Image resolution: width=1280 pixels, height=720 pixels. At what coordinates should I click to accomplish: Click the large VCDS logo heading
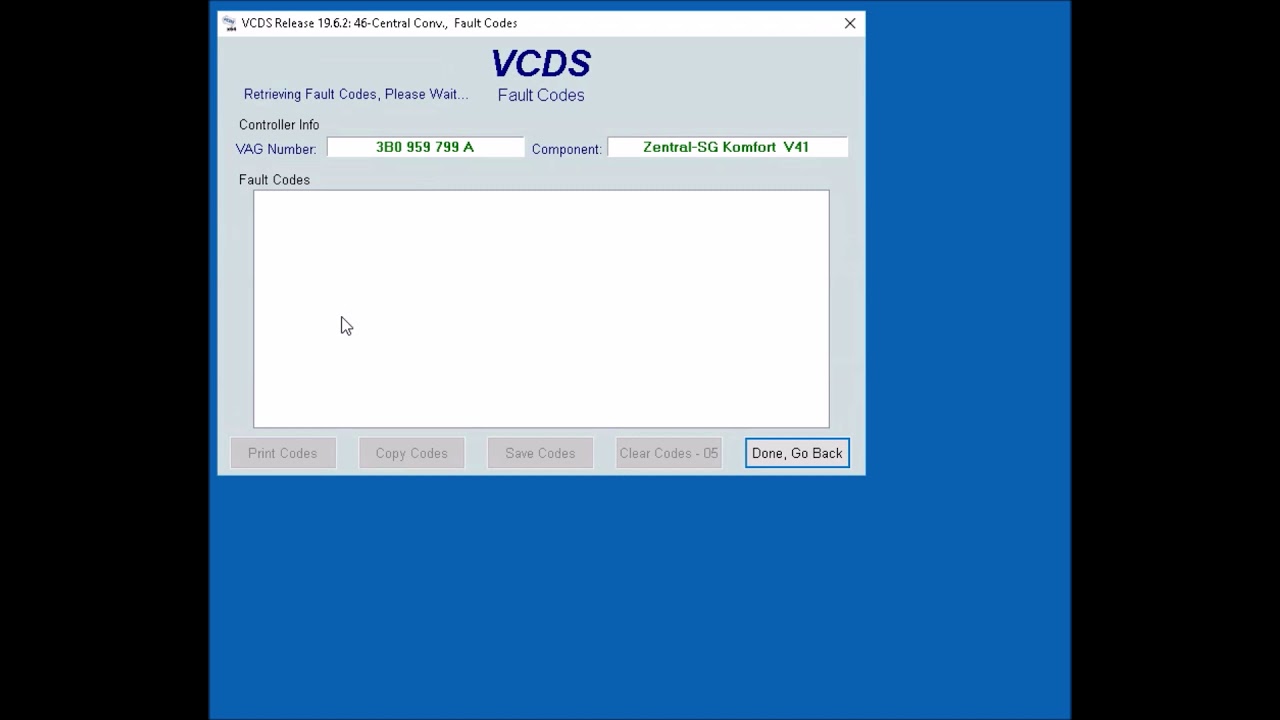click(x=541, y=64)
